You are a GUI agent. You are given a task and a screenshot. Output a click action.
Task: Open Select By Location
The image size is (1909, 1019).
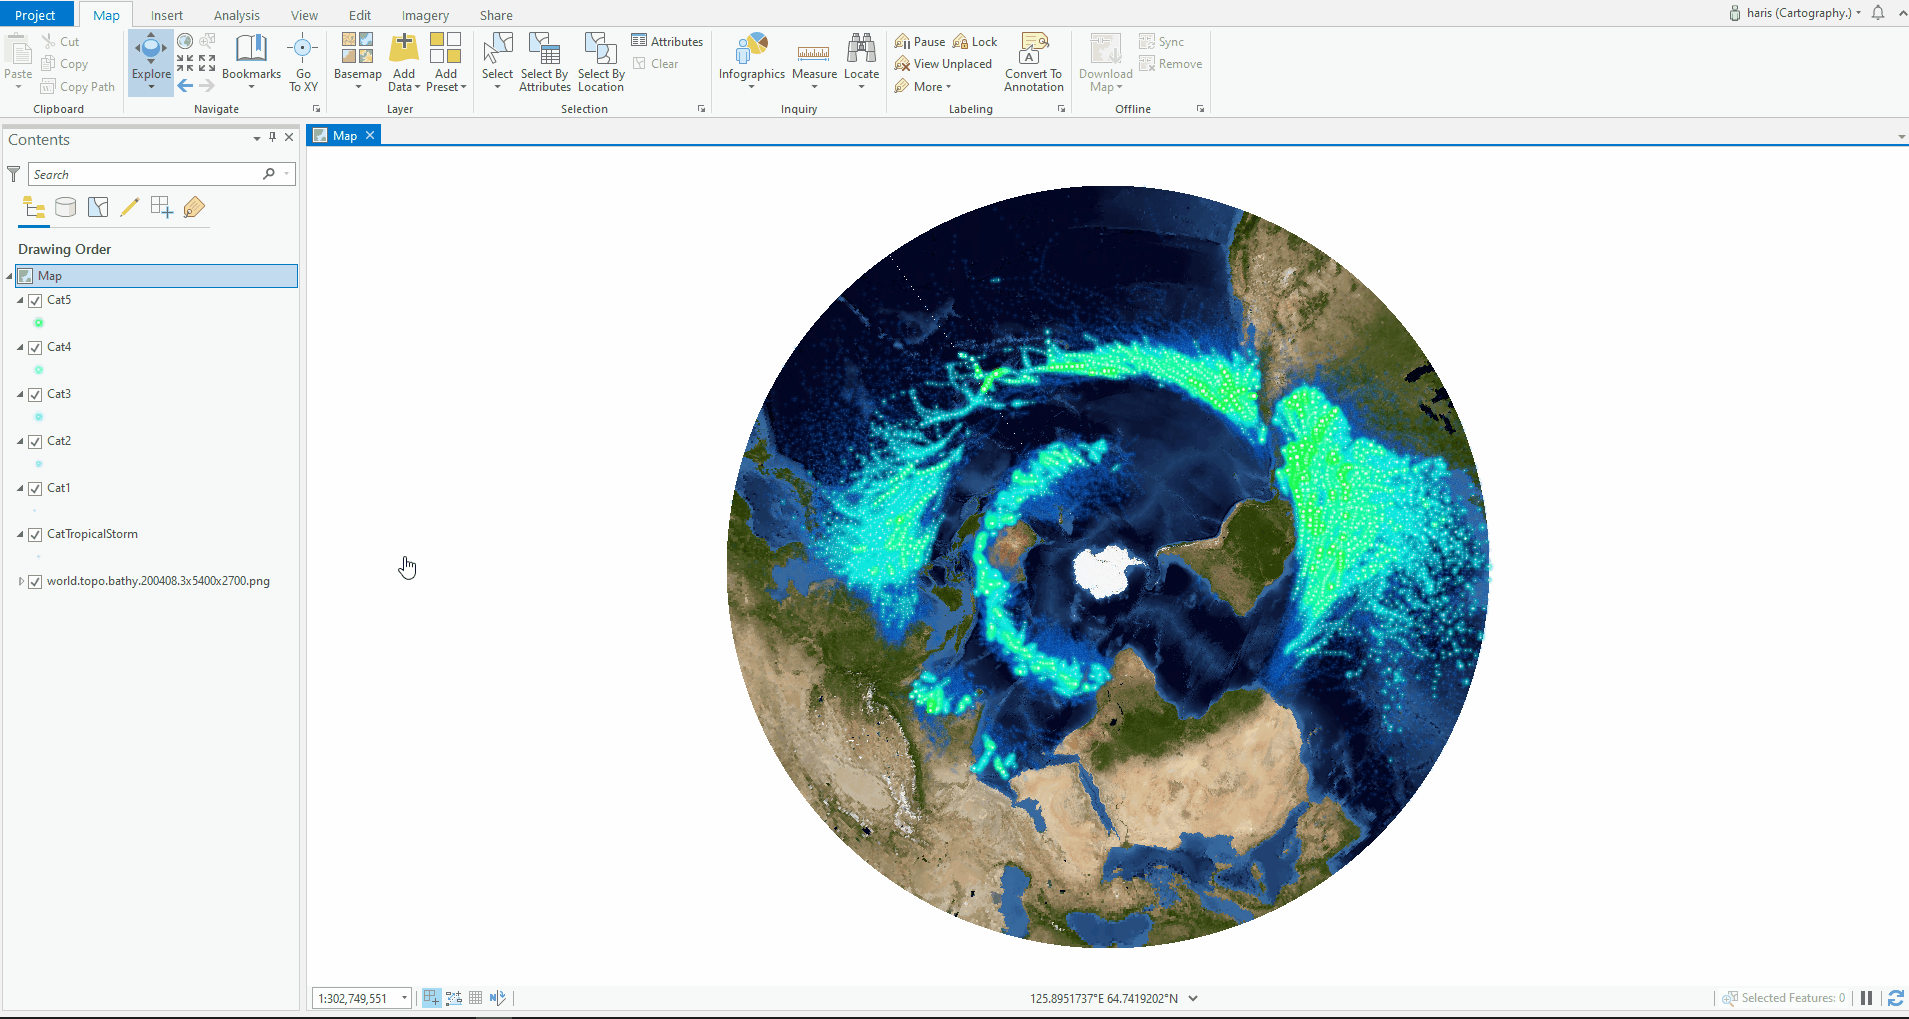point(601,62)
